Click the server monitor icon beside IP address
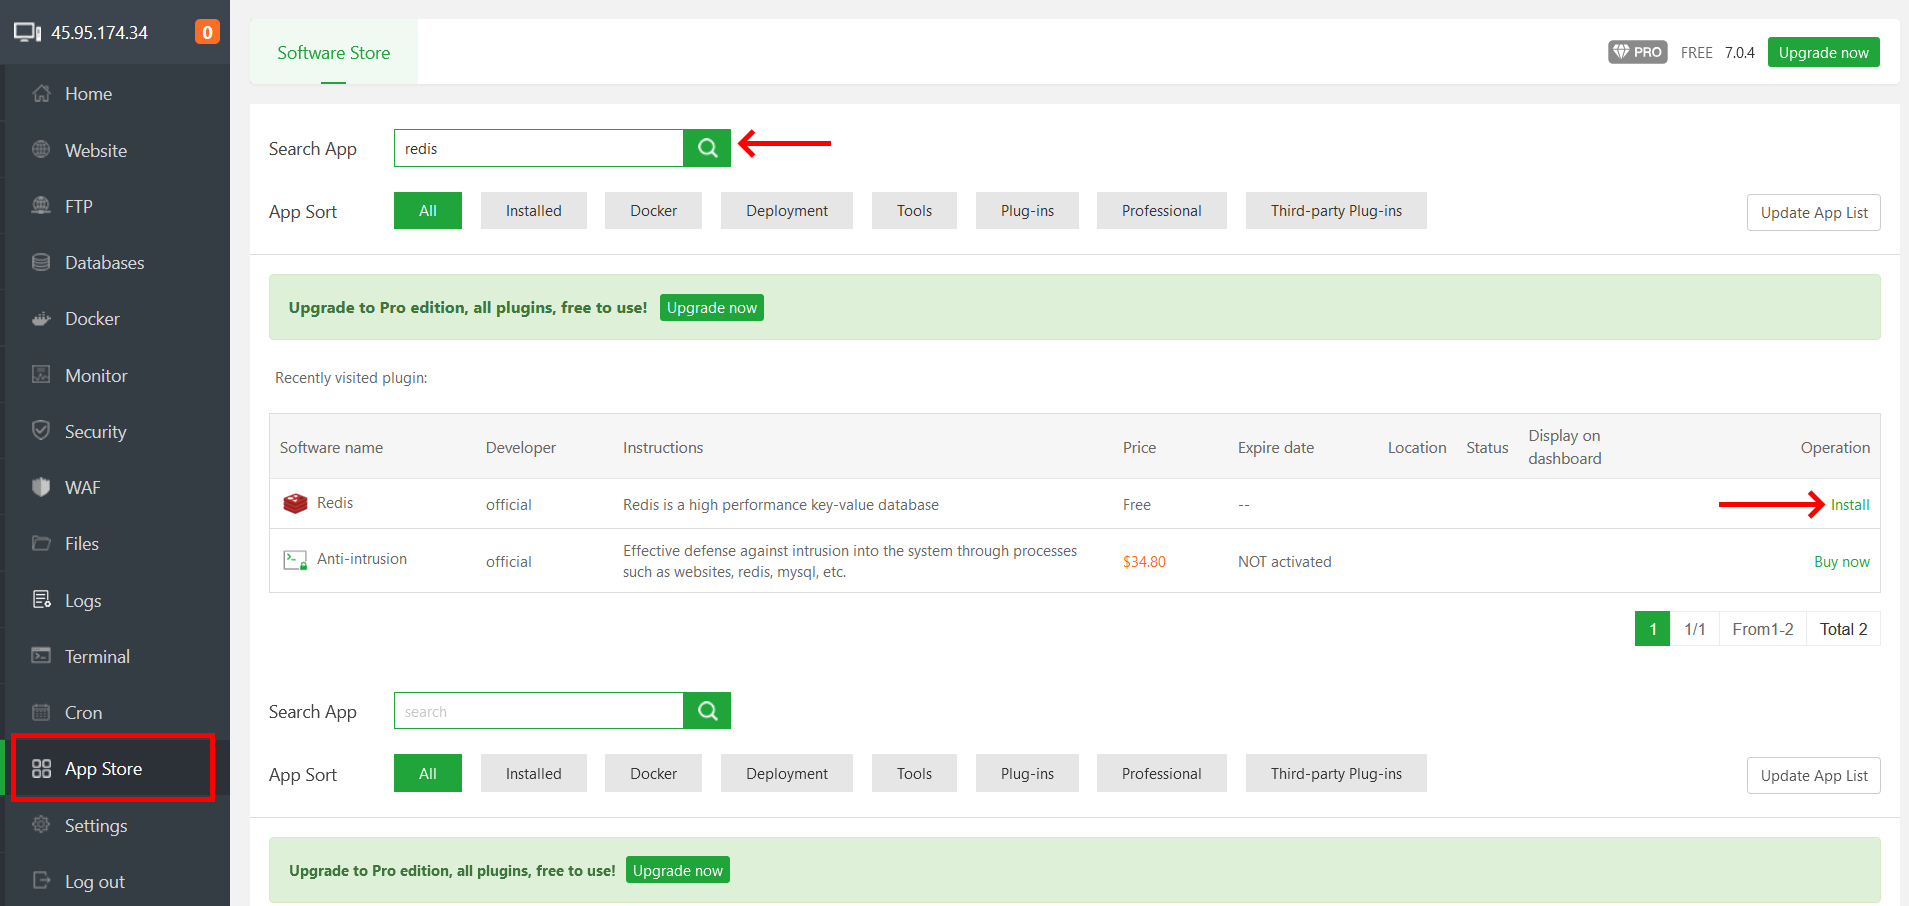Screen dimensions: 1909x906 27,32
